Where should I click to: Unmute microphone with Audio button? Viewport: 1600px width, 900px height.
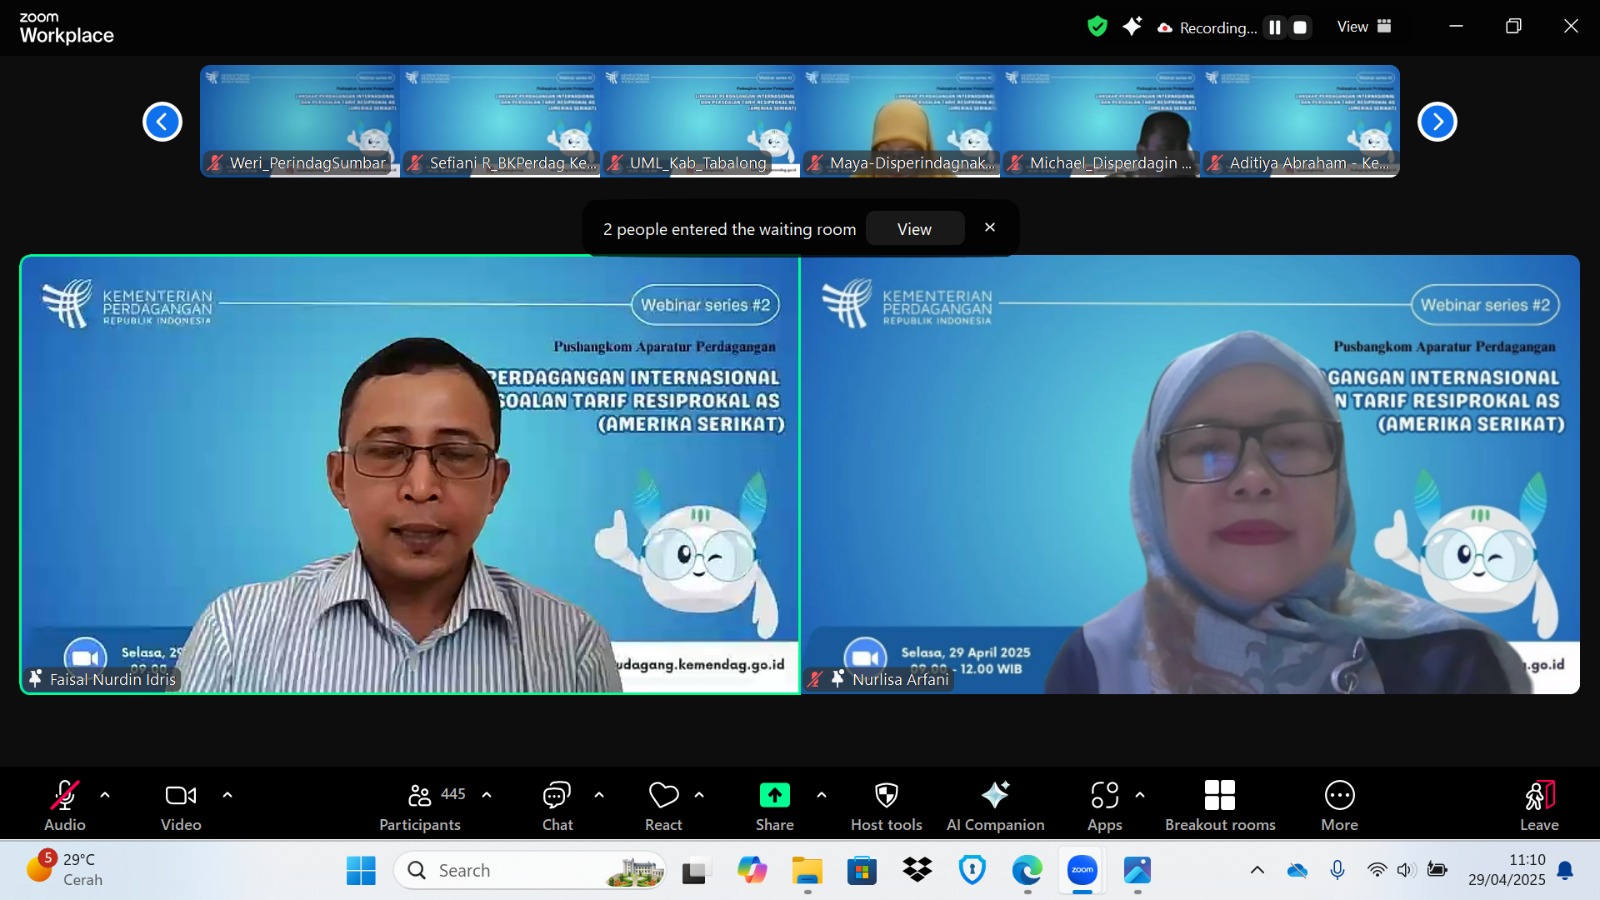(x=65, y=805)
